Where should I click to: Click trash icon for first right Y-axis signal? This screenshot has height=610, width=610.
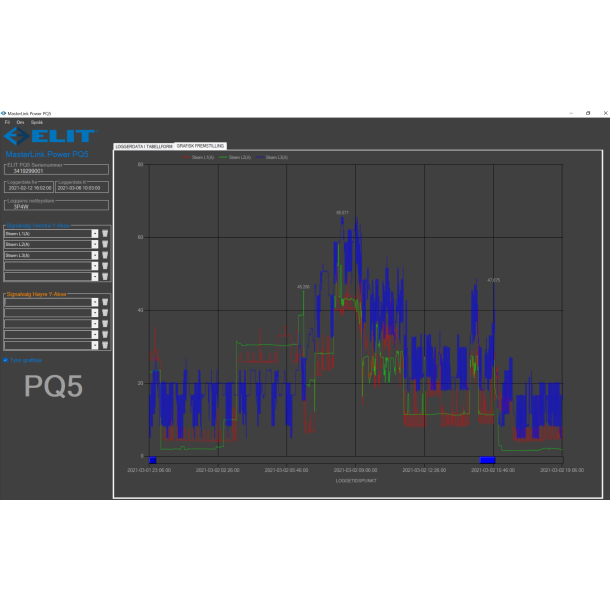[105, 302]
